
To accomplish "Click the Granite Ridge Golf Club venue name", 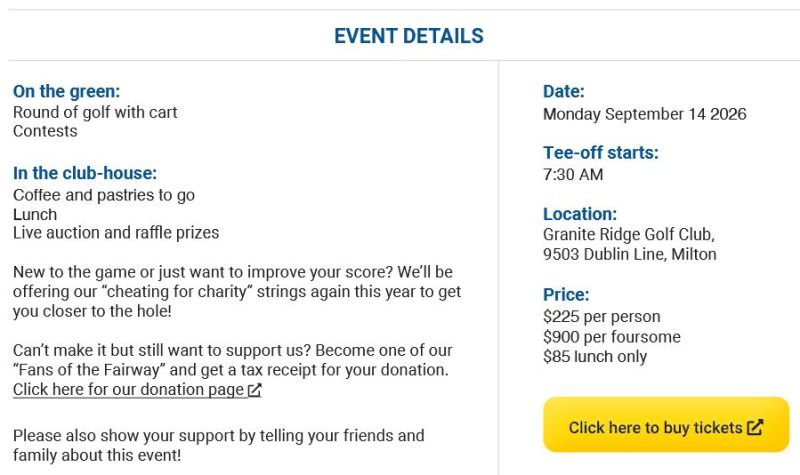I will [629, 234].
